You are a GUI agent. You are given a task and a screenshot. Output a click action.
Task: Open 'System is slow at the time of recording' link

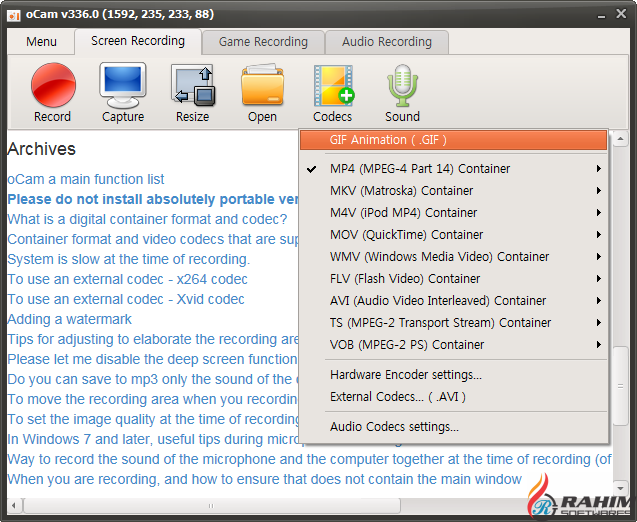(x=129, y=259)
